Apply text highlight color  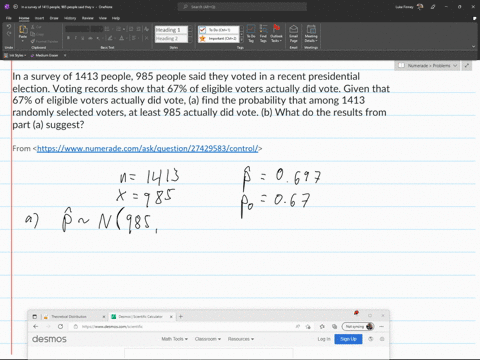point(111,38)
